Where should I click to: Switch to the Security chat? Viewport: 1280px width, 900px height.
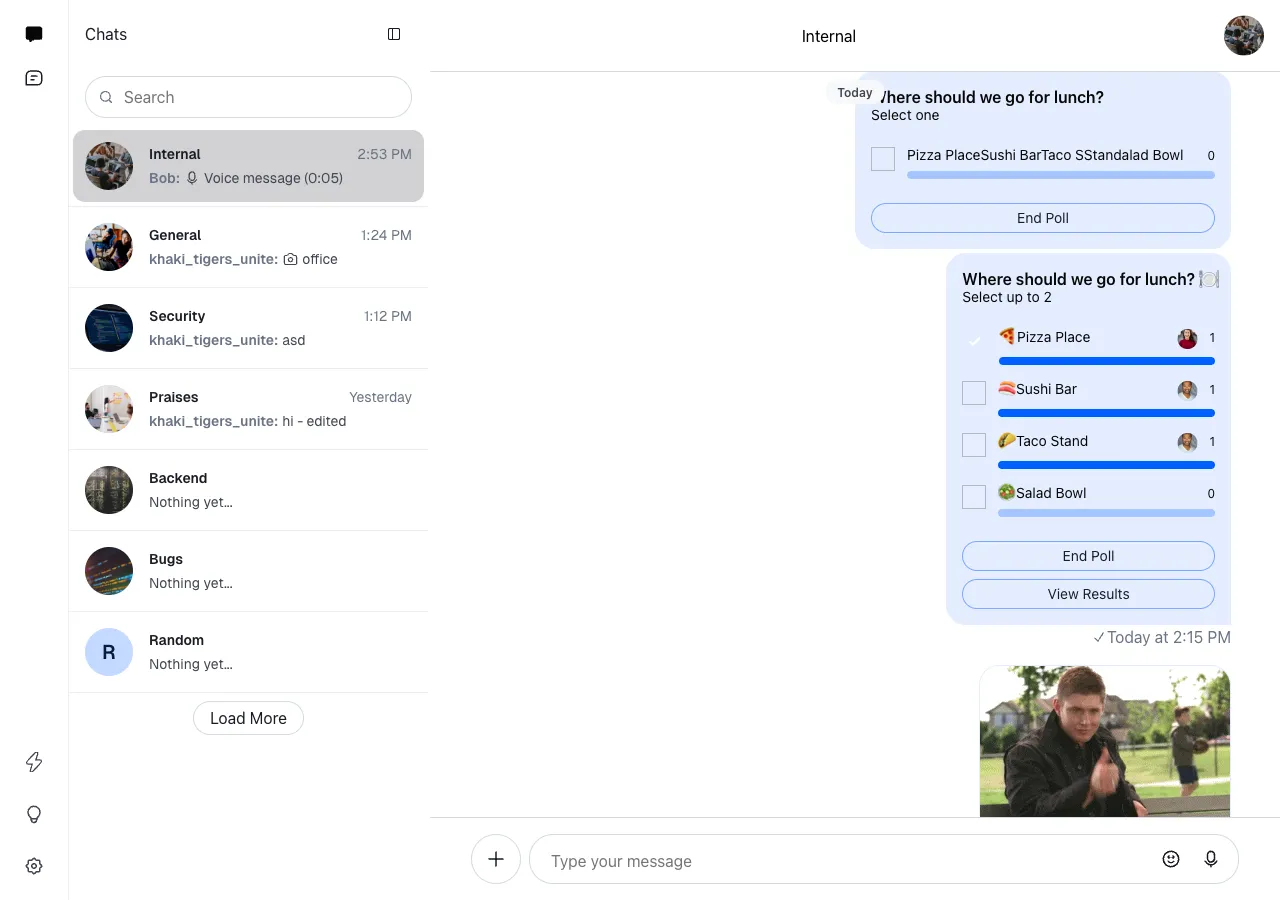(x=248, y=327)
